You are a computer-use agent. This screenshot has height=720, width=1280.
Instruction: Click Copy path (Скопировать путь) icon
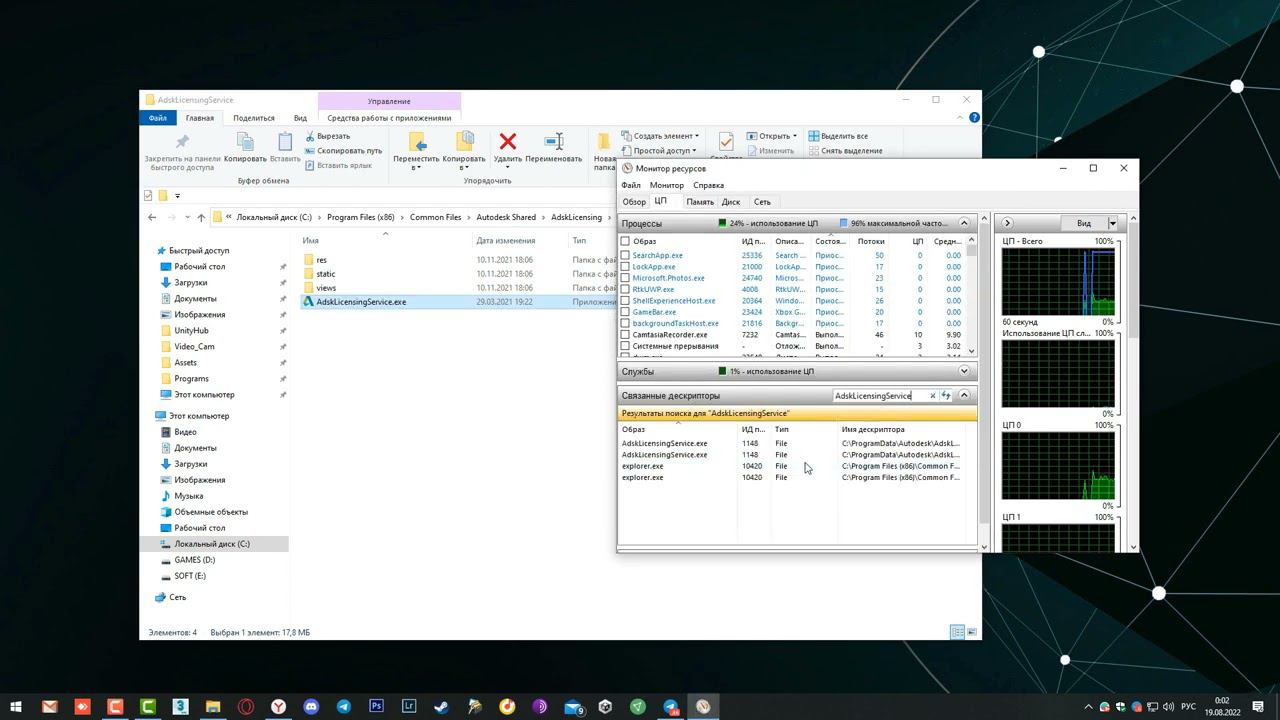pyautogui.click(x=310, y=151)
